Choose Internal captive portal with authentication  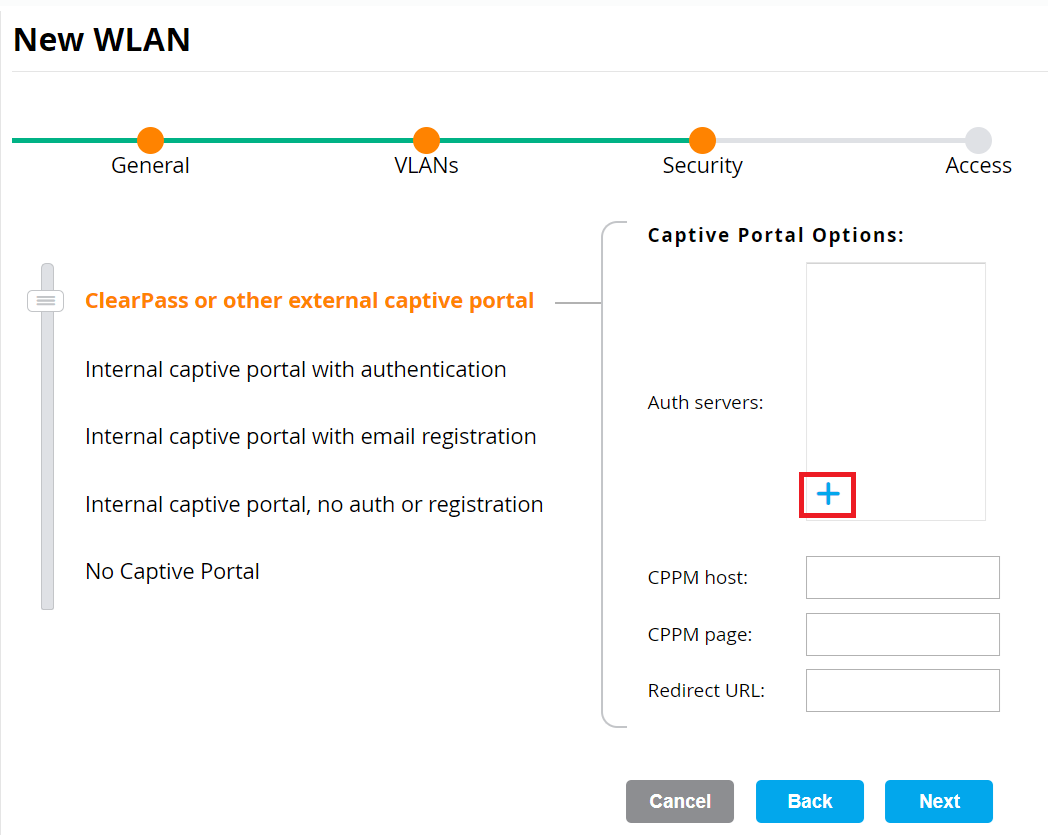pyautogui.click(x=295, y=370)
